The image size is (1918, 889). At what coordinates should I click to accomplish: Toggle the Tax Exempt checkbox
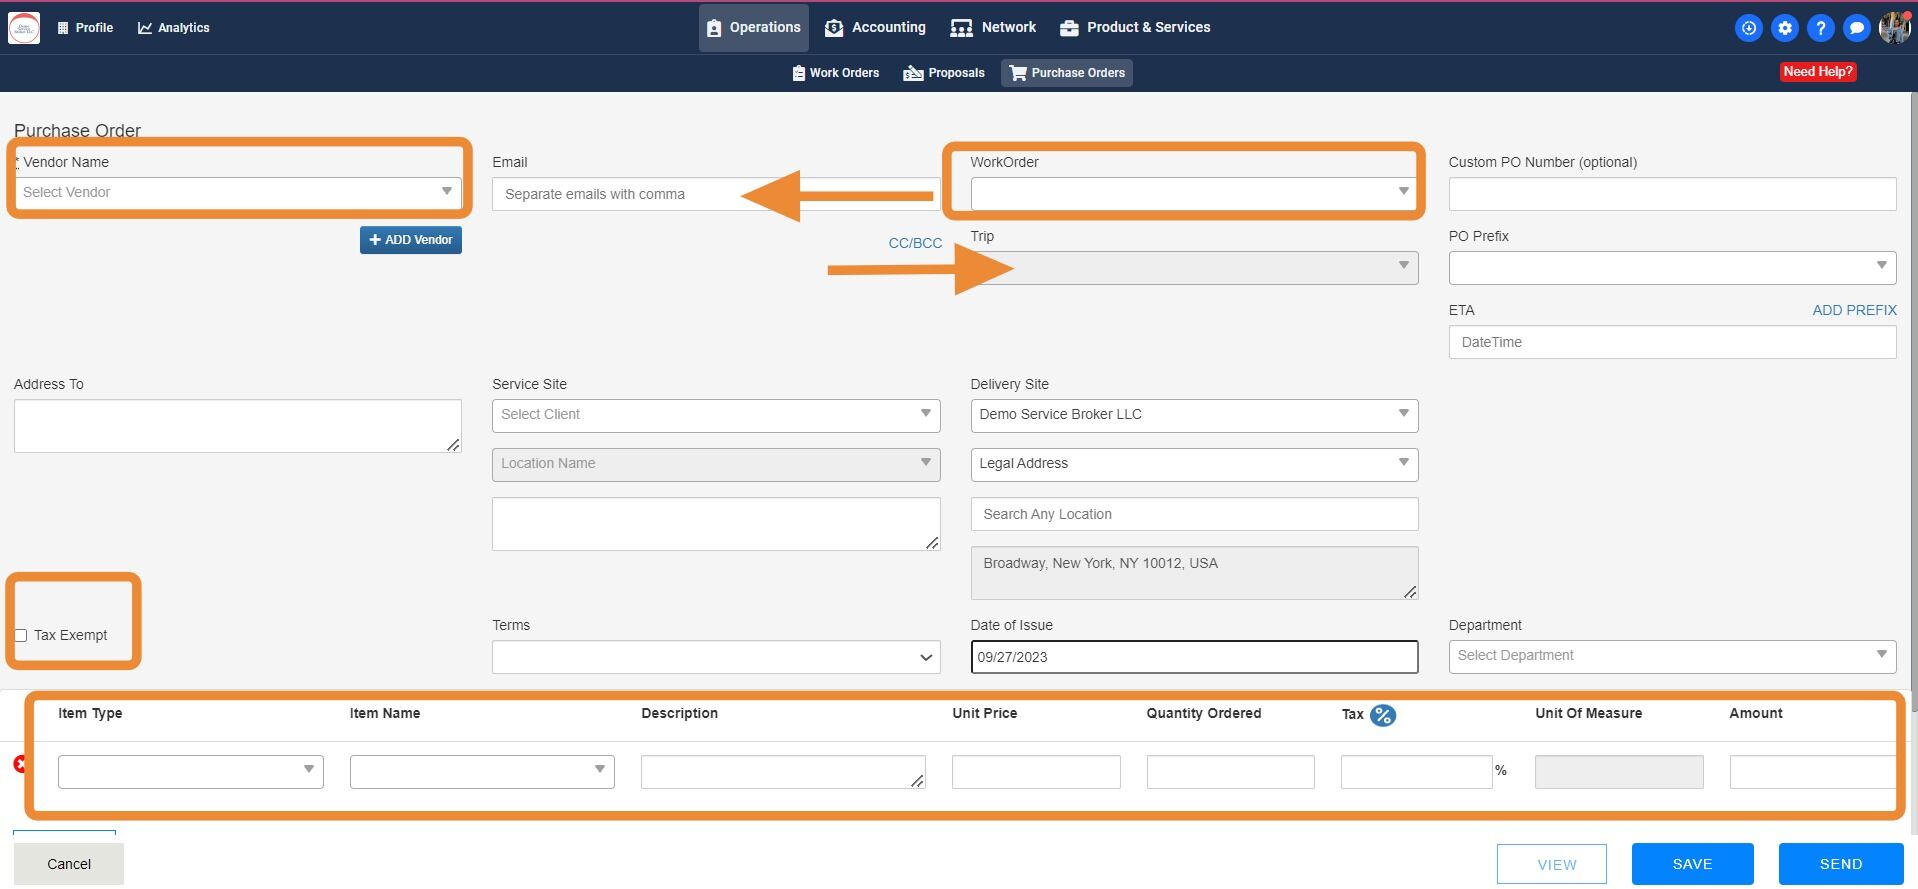pyautogui.click(x=20, y=635)
